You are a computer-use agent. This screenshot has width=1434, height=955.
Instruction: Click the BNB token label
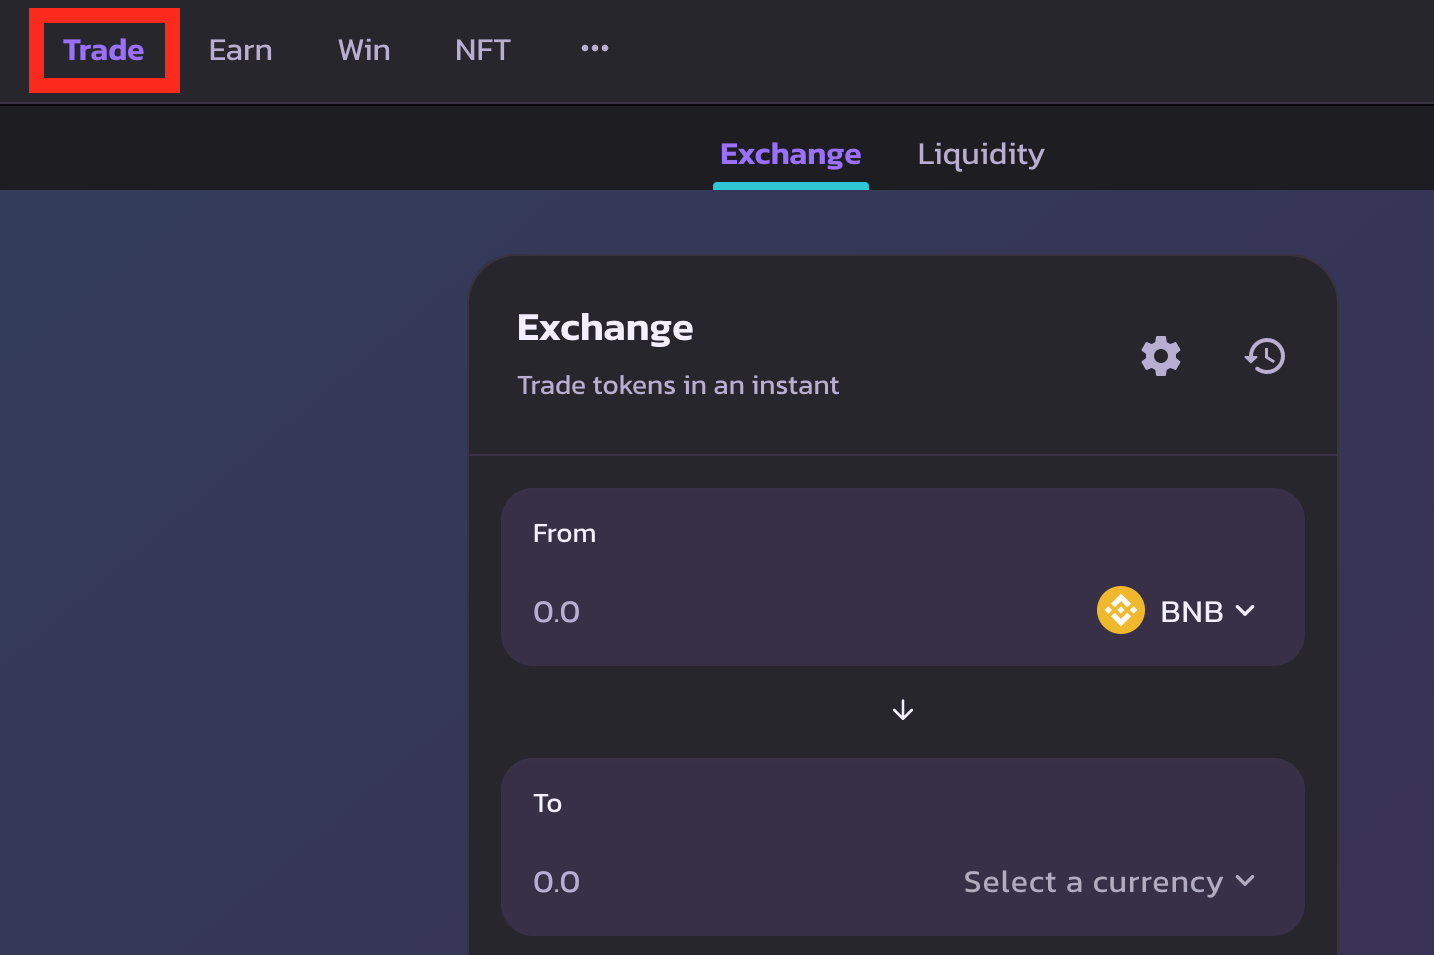point(1191,611)
